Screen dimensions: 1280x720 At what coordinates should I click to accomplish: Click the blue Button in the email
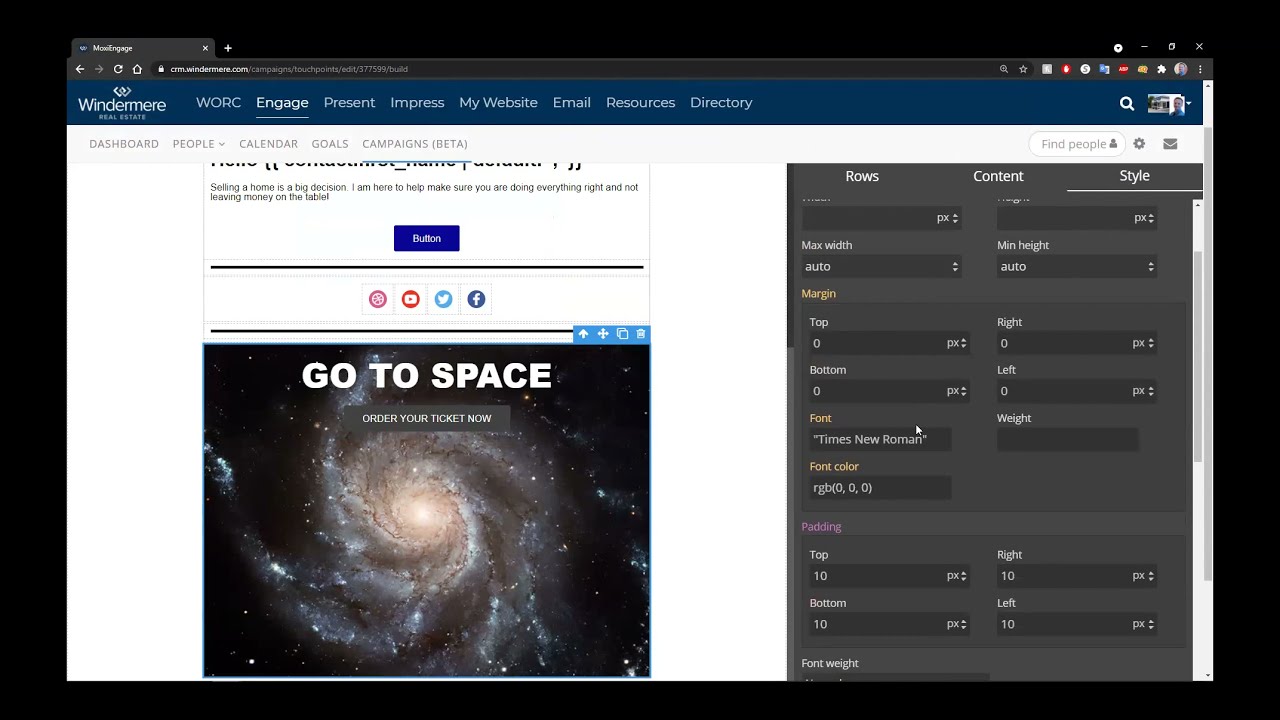(427, 238)
